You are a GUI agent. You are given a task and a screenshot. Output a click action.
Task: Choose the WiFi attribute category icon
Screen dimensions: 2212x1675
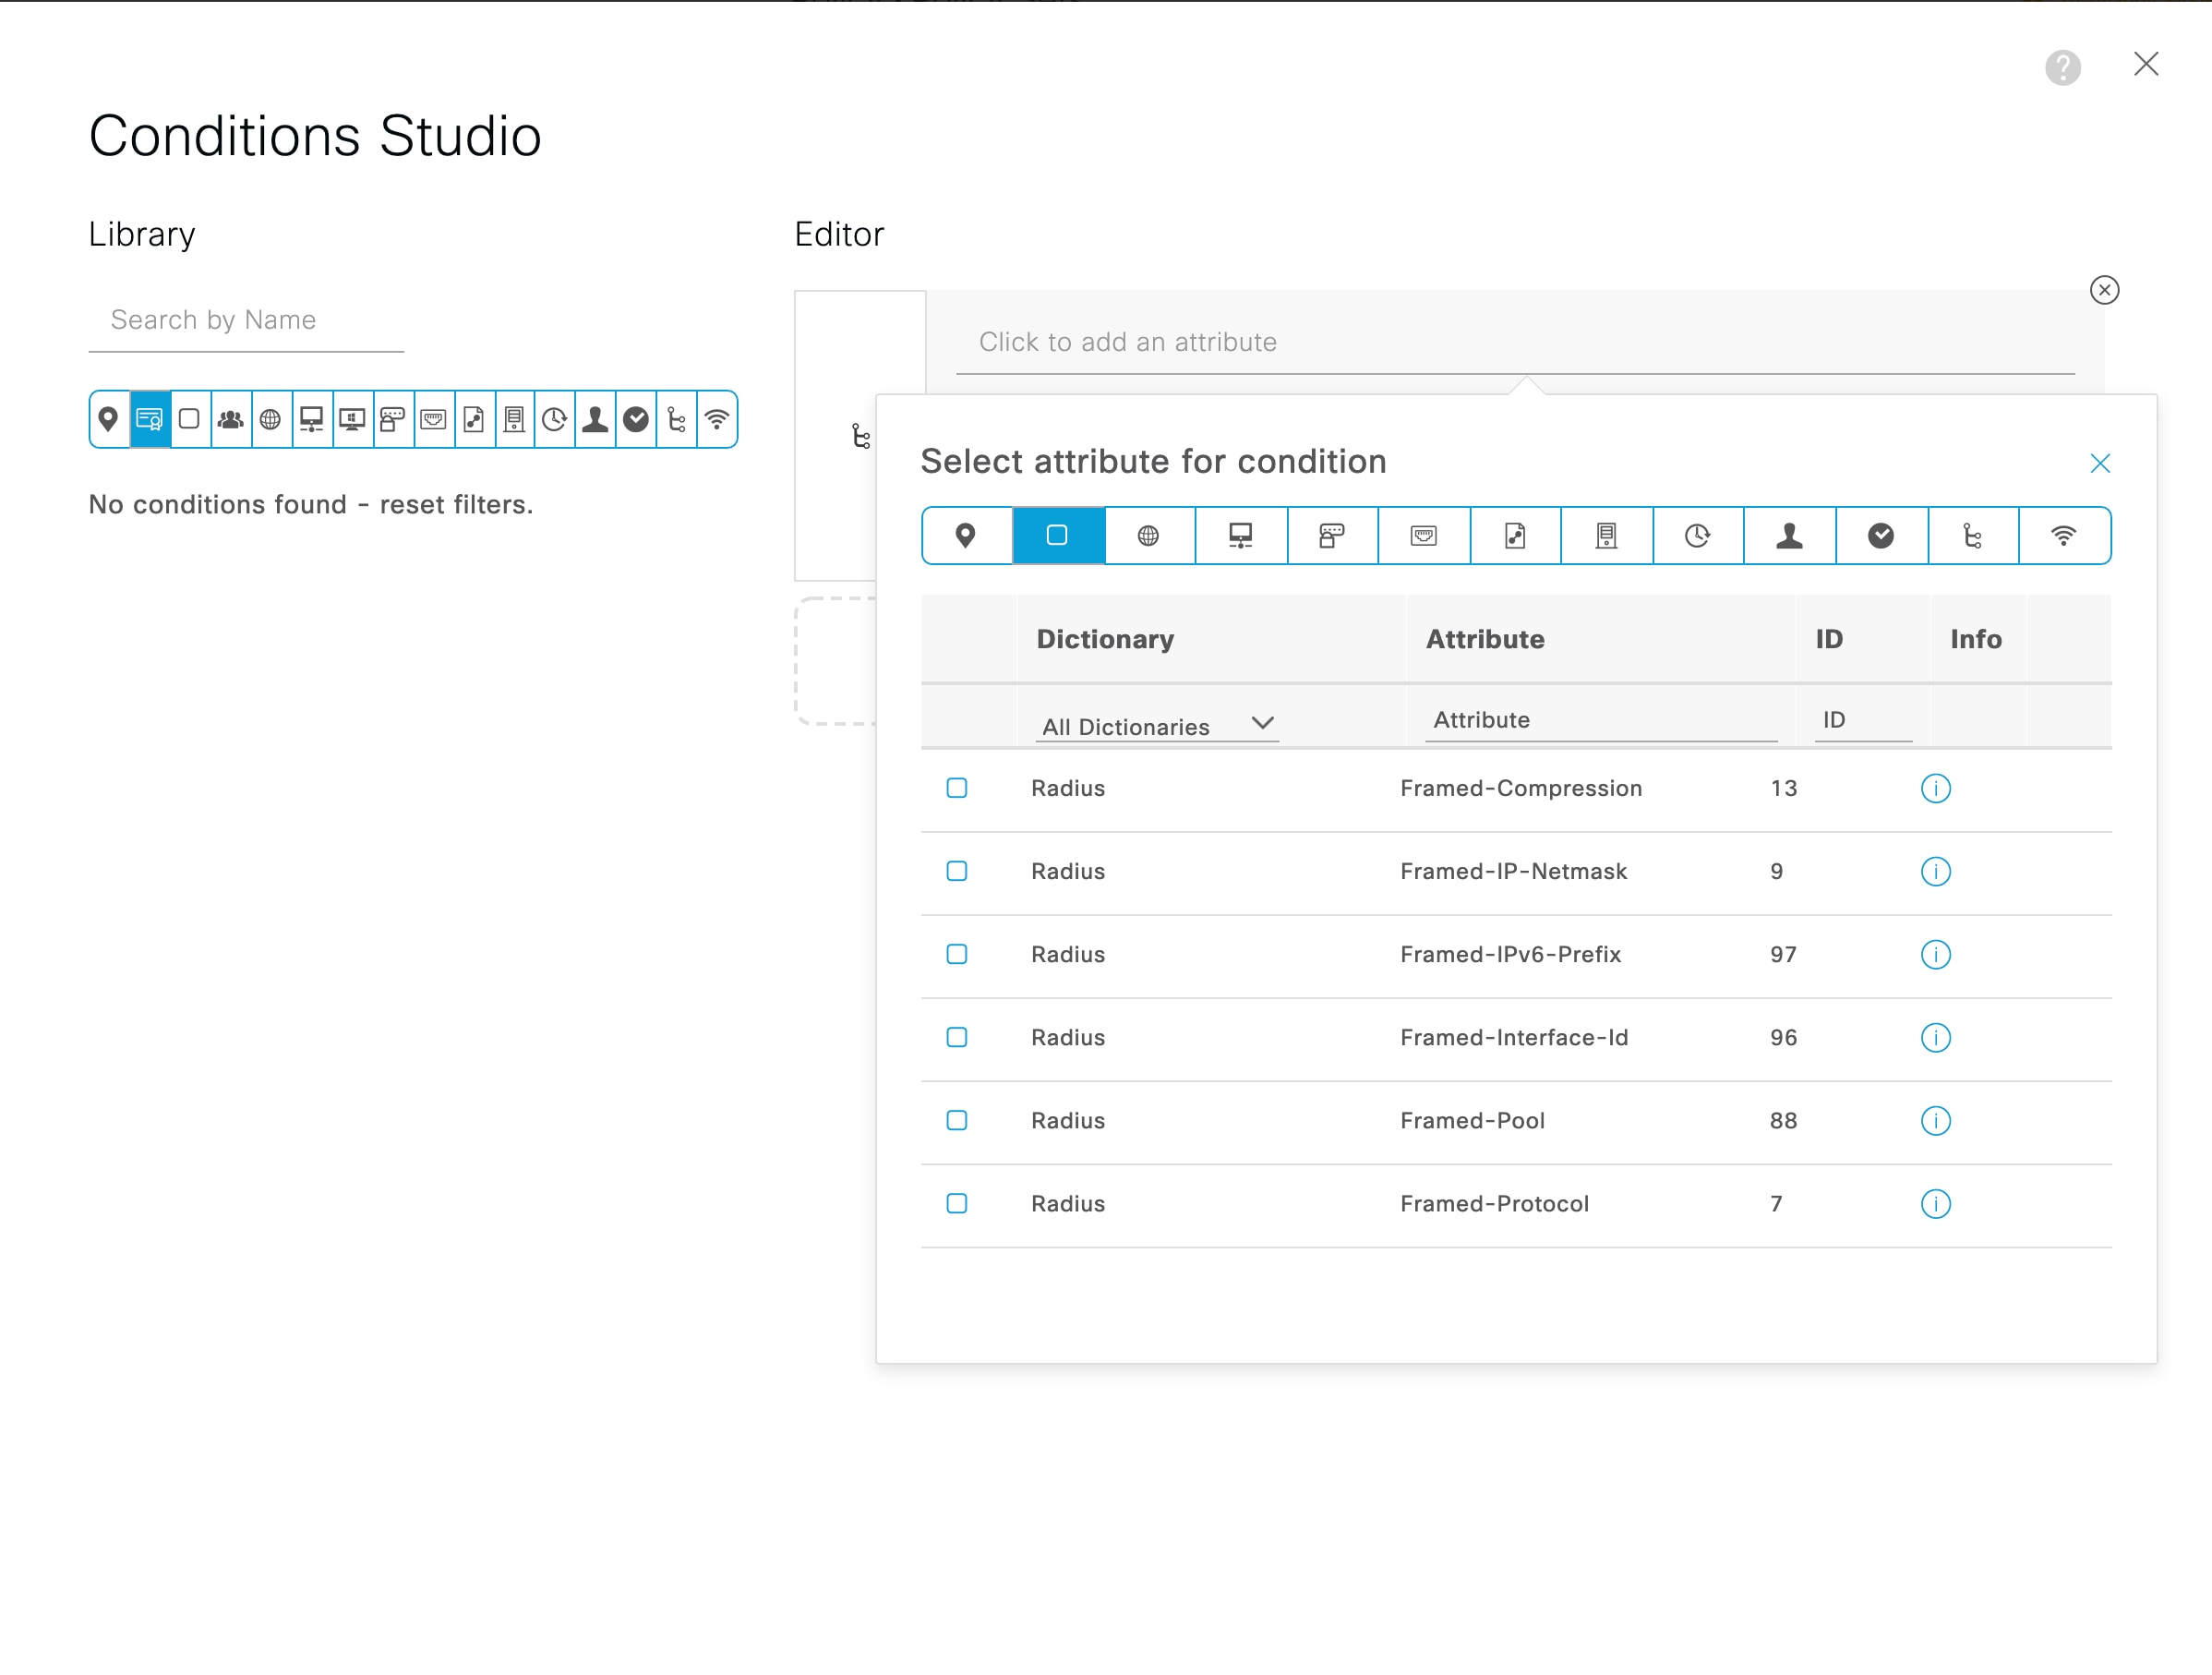pyautogui.click(x=2065, y=535)
